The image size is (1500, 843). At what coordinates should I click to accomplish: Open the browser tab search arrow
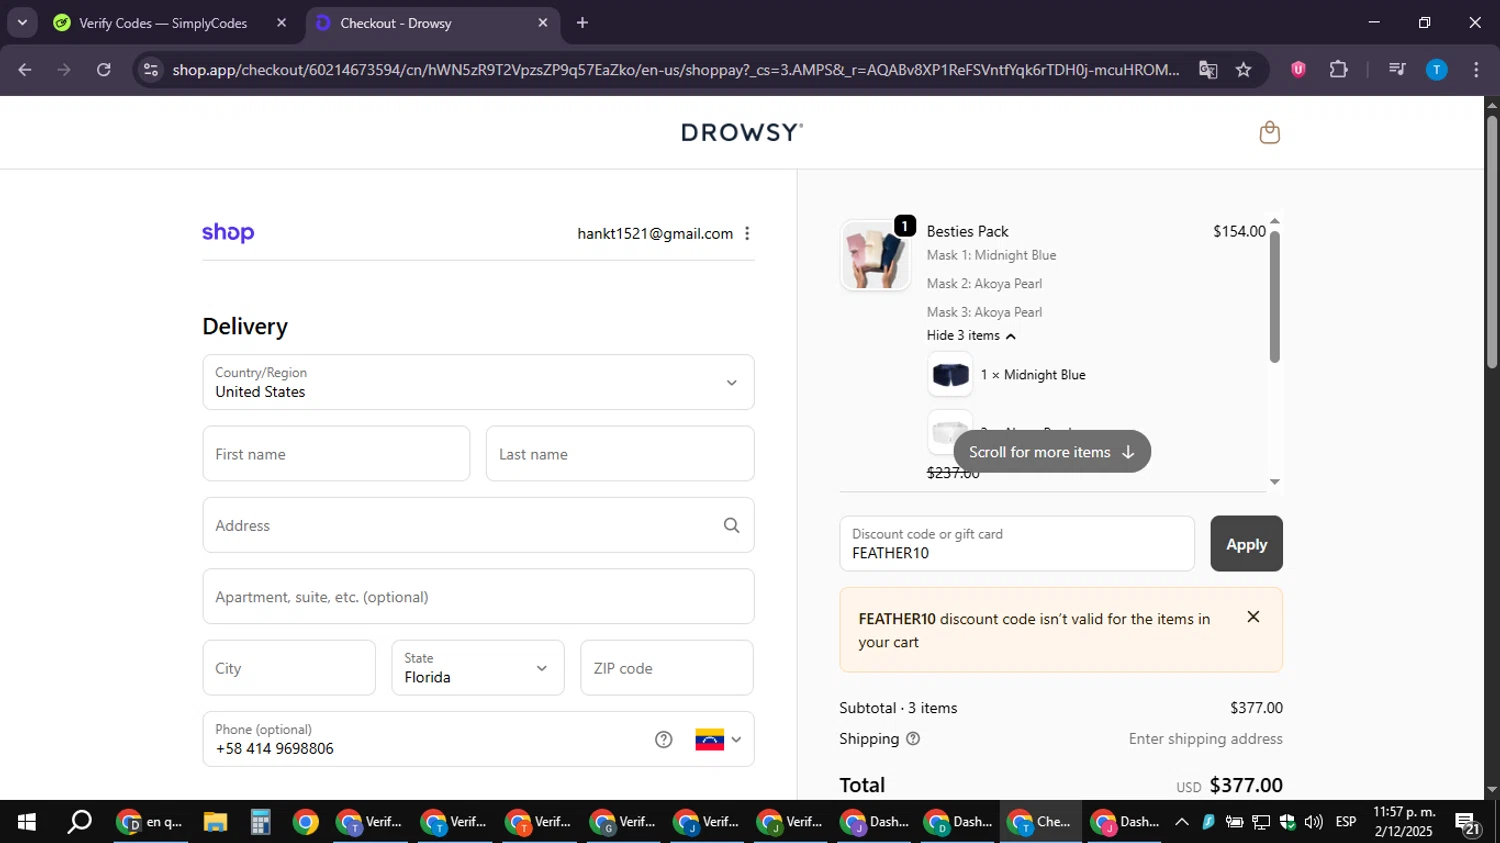[22, 22]
